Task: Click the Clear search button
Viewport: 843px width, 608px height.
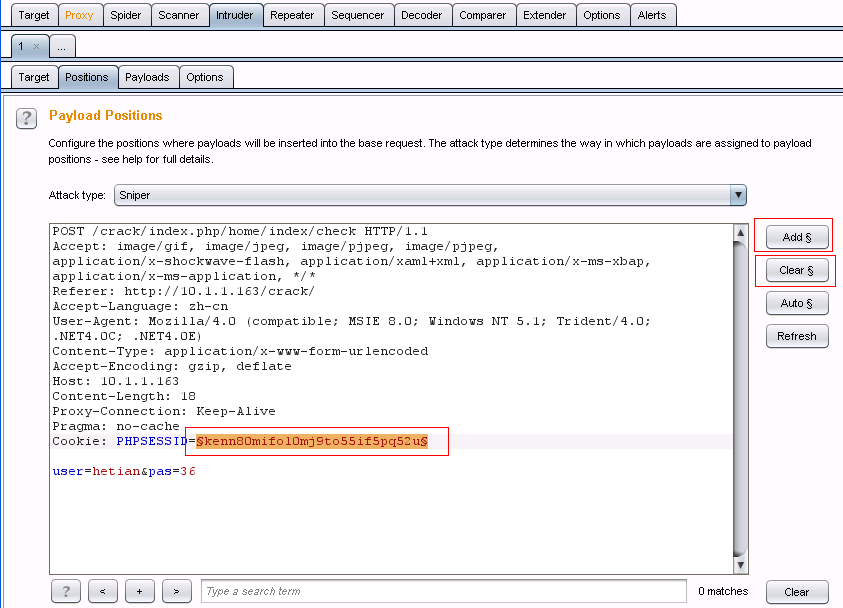Action: 797,592
